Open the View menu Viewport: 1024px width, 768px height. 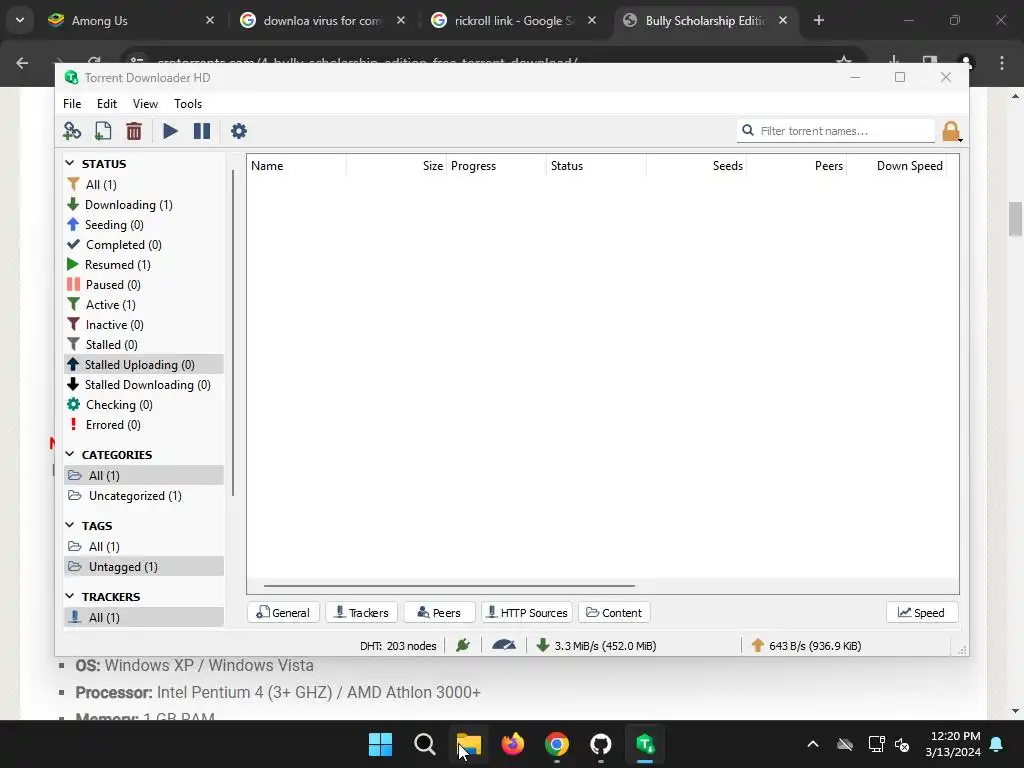[145, 104]
